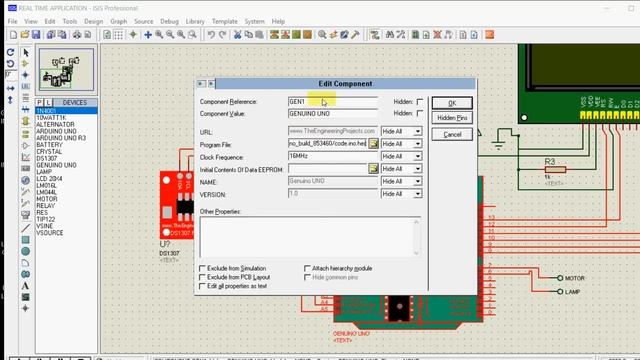This screenshot has height=360, width=640.
Task: Select the 2D circle drawing tool
Action: point(25,251)
